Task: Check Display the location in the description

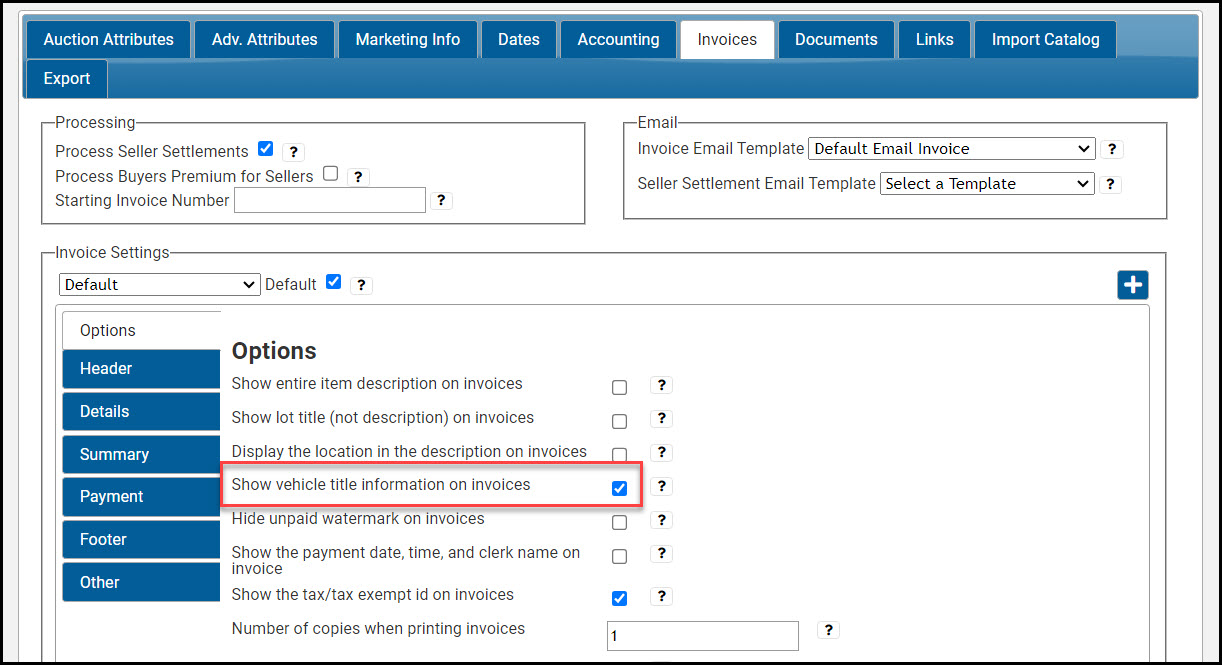Action: pos(620,455)
